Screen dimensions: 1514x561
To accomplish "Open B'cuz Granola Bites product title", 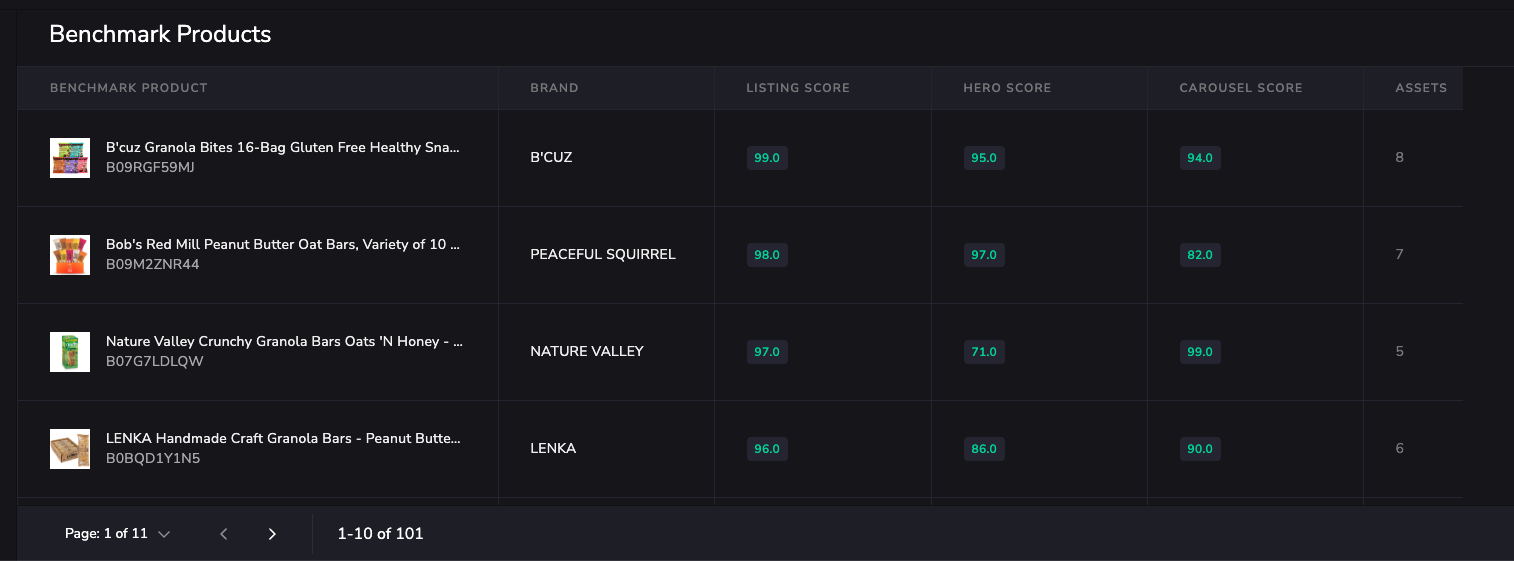I will tap(284, 148).
